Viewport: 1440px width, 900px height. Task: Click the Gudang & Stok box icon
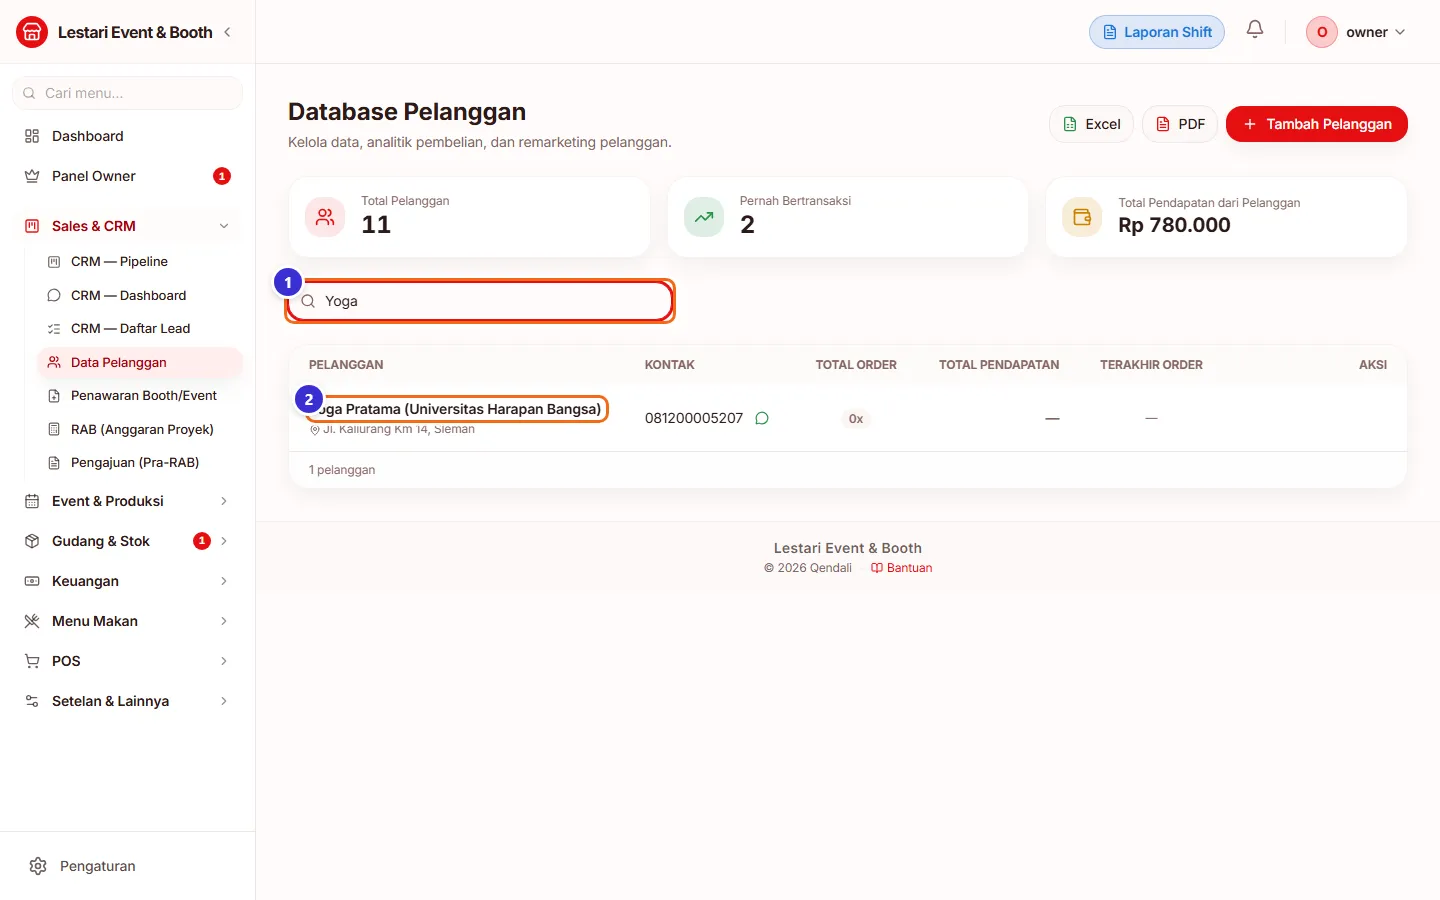[32, 541]
